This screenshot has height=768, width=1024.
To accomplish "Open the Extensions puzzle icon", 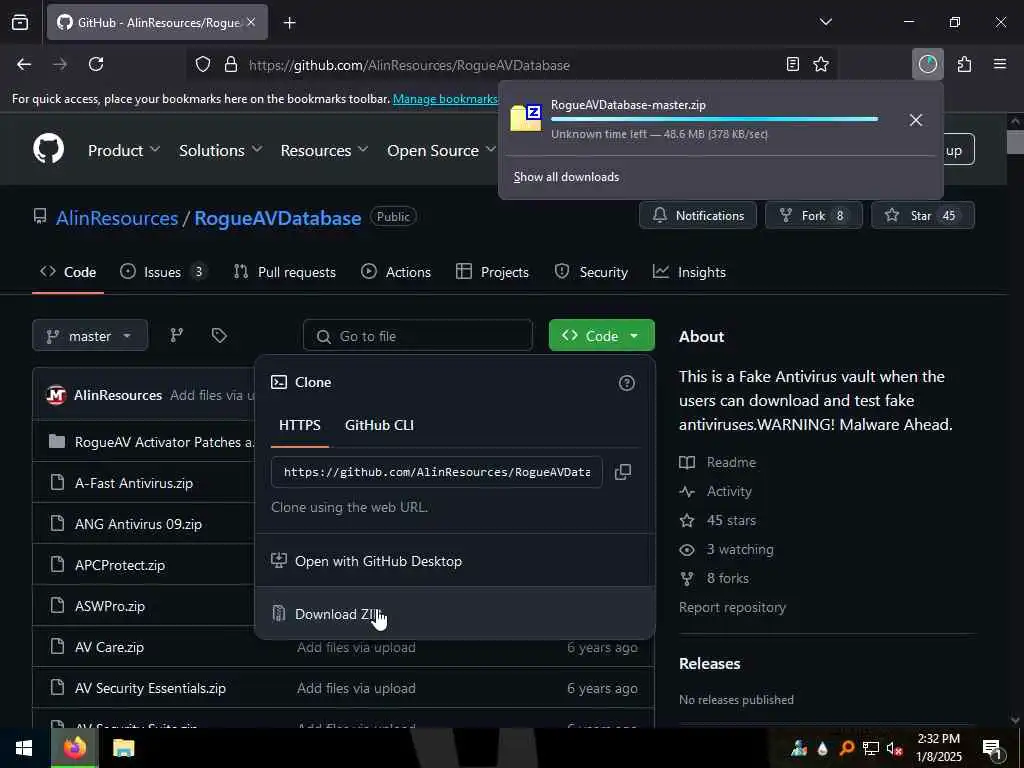I will click(964, 64).
